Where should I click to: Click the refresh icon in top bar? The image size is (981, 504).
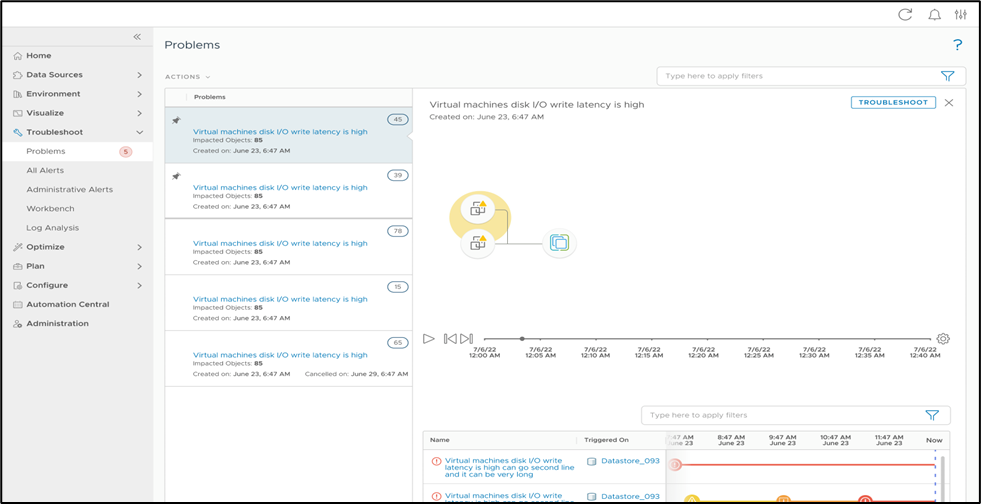[x=905, y=14]
